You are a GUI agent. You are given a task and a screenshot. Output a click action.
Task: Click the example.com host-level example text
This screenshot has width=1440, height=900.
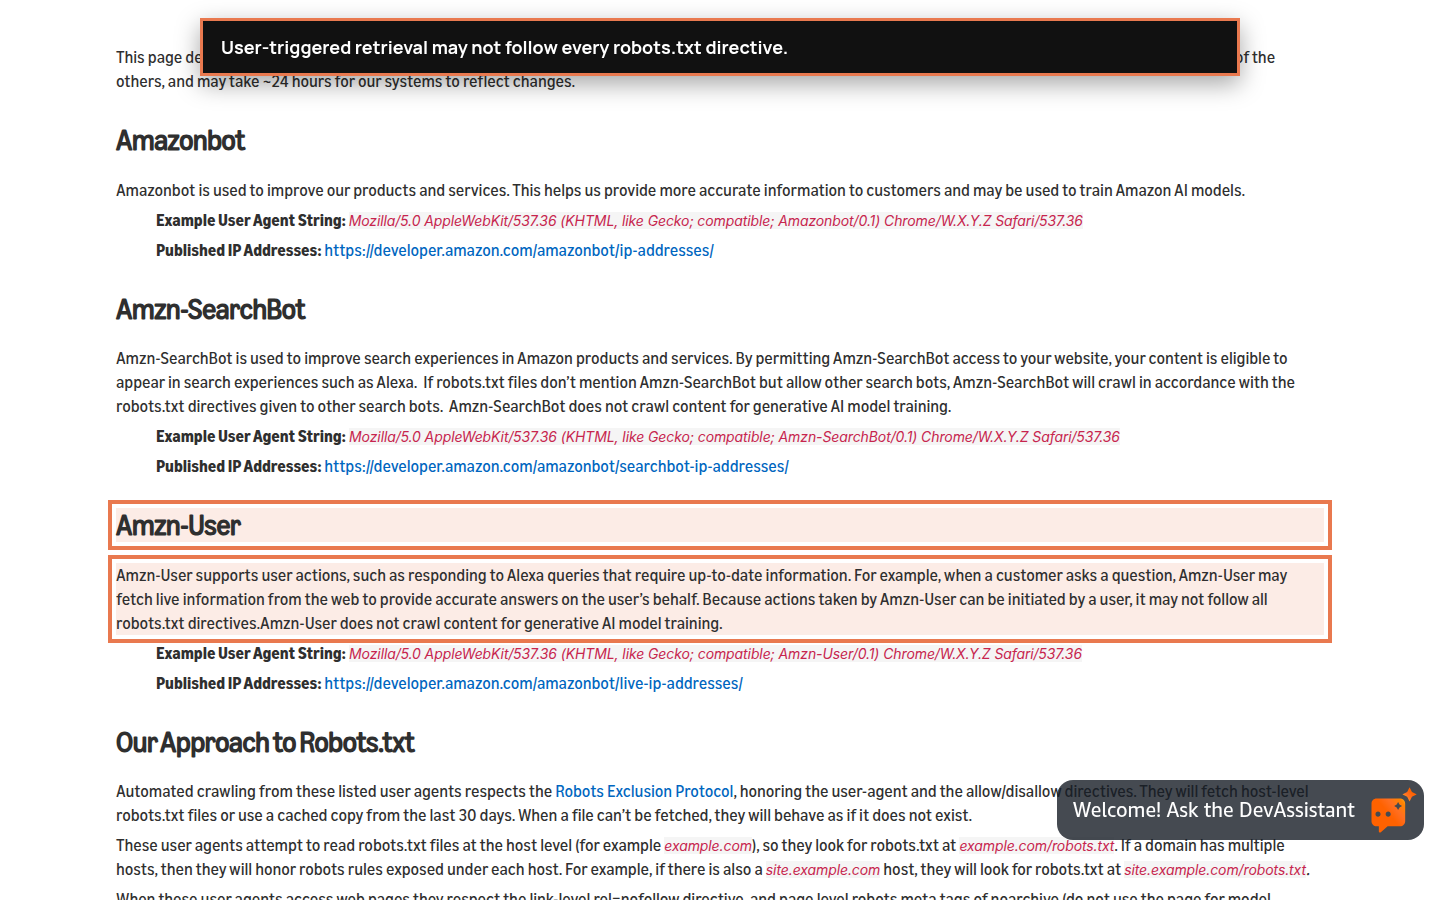pos(708,846)
